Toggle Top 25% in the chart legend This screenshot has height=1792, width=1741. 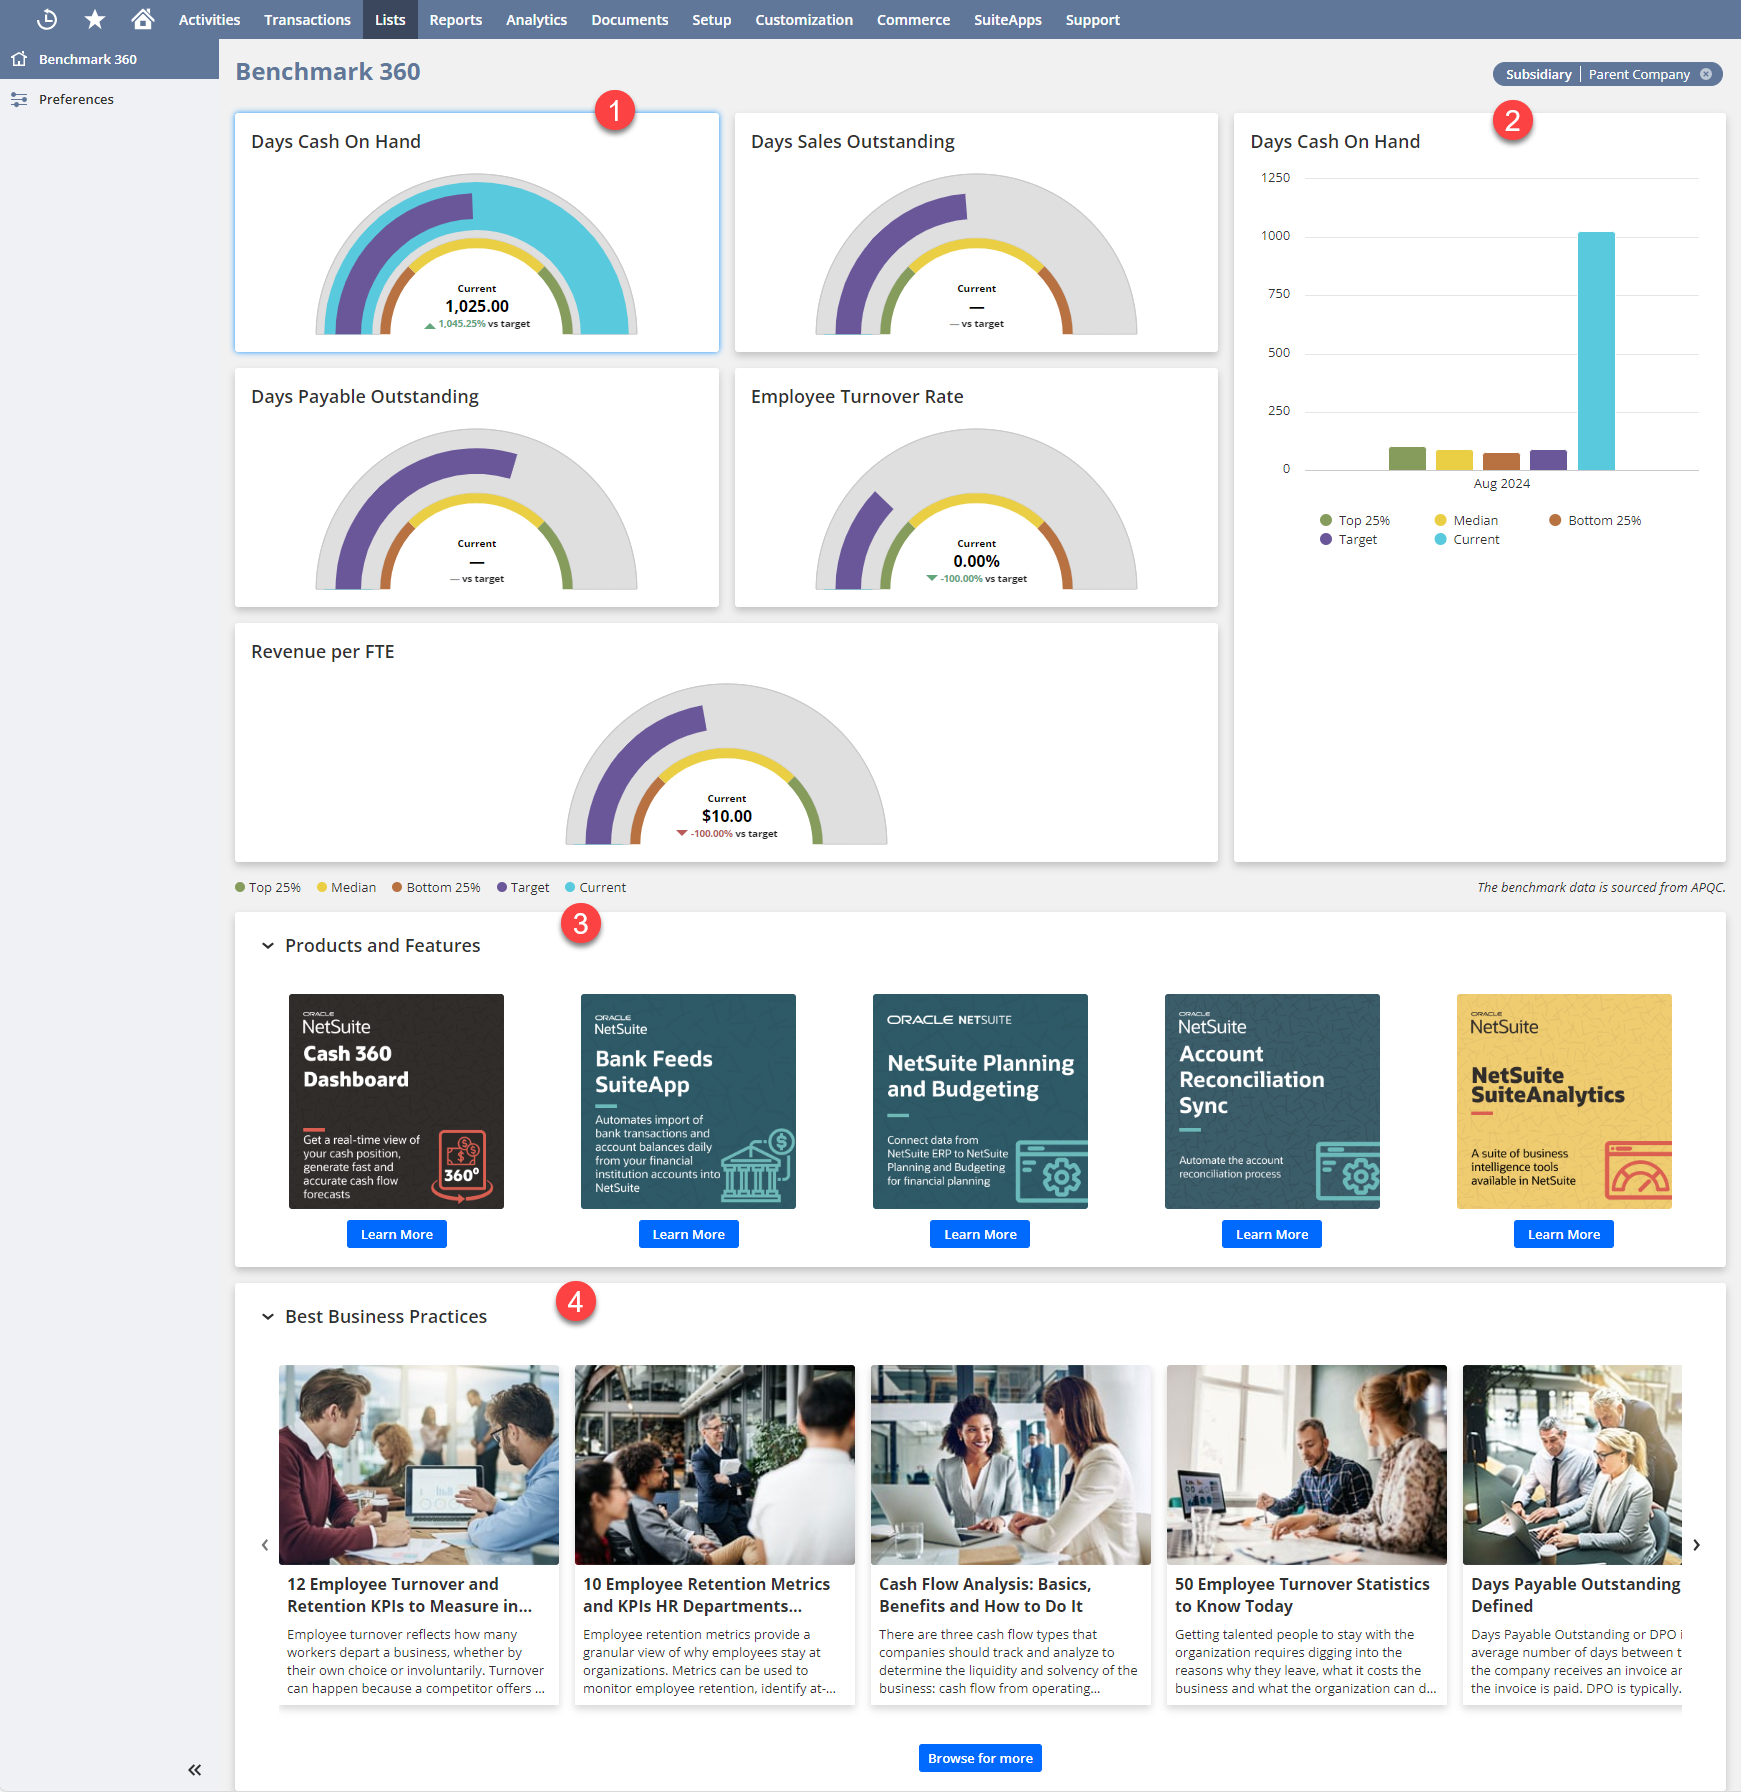pyautogui.click(x=1355, y=520)
